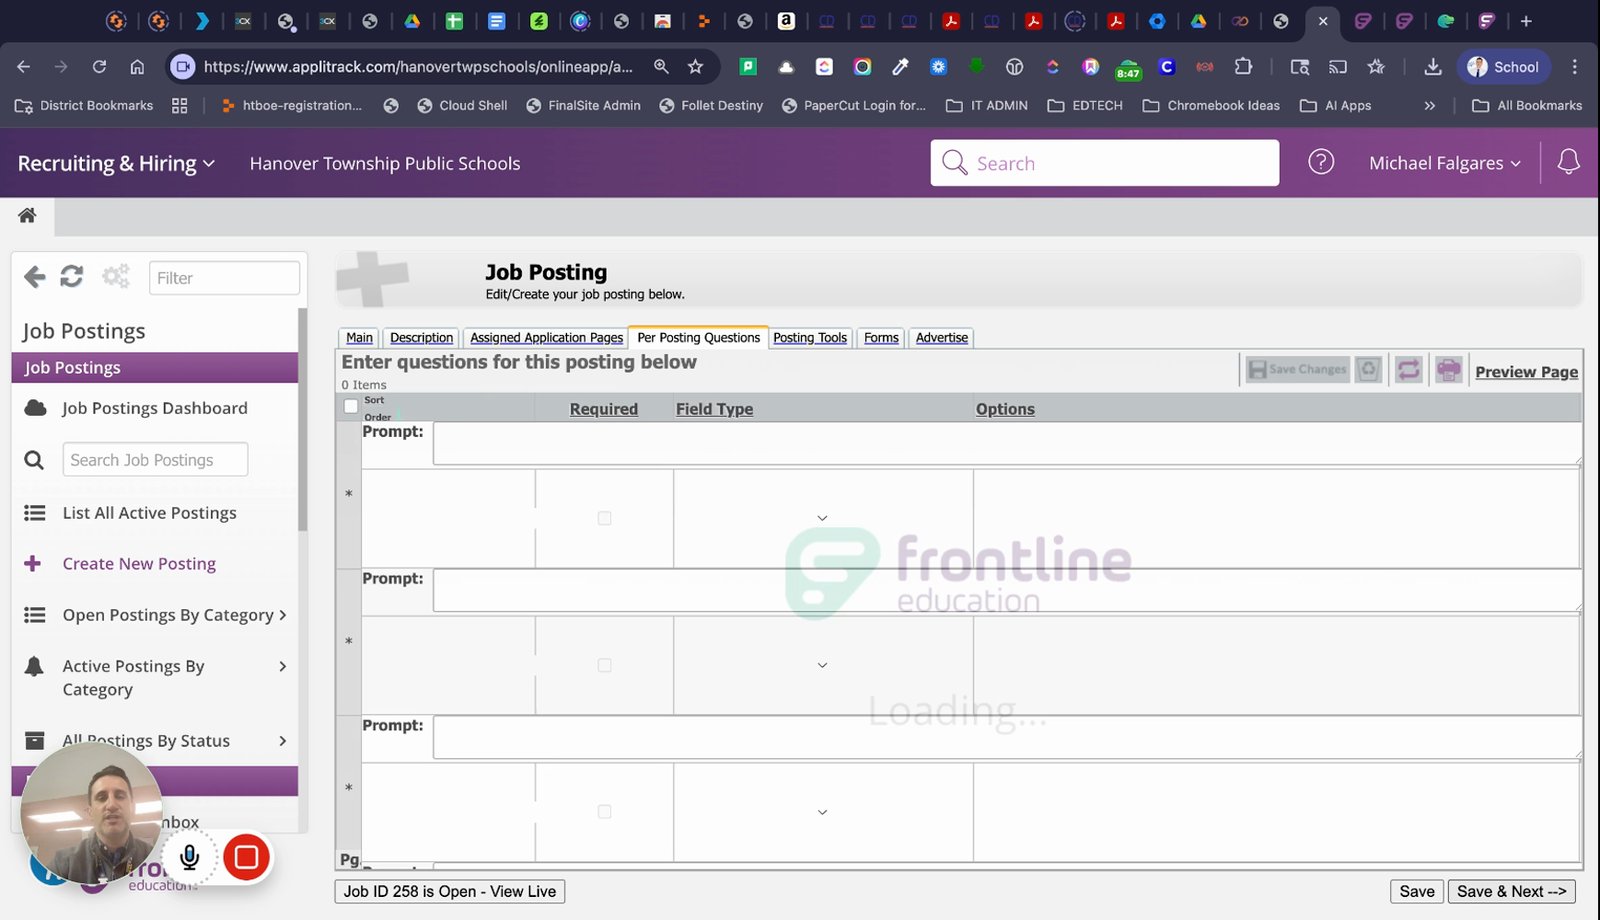Click the recycle icon next to Save Changes
This screenshot has width=1600, height=920.
tap(1369, 370)
